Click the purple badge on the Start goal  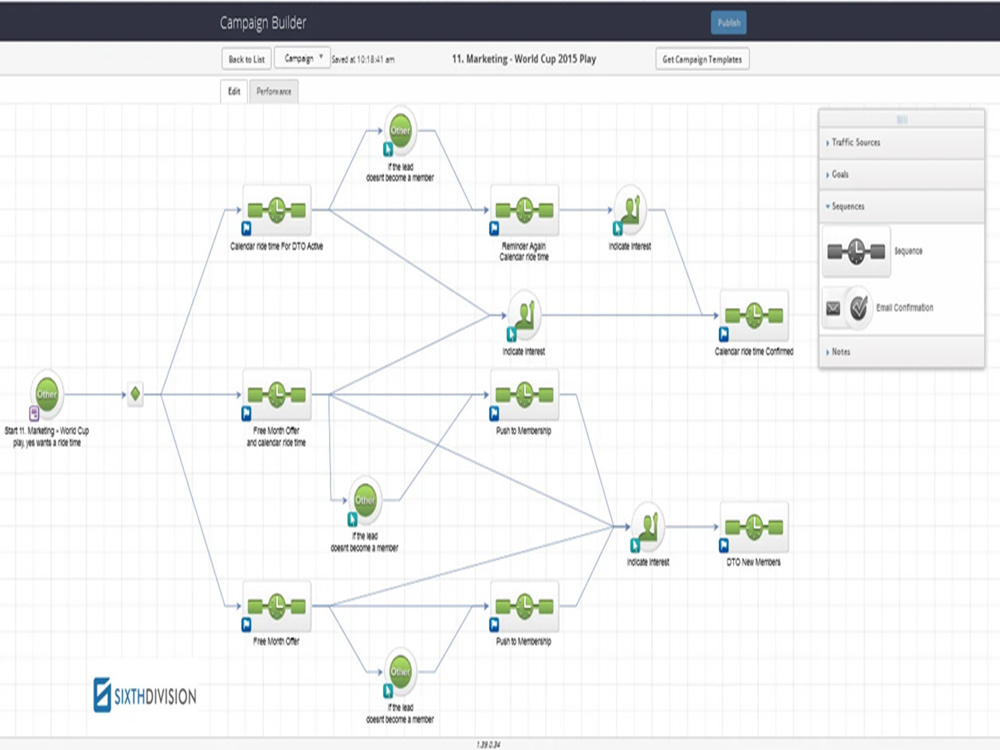tap(34, 413)
